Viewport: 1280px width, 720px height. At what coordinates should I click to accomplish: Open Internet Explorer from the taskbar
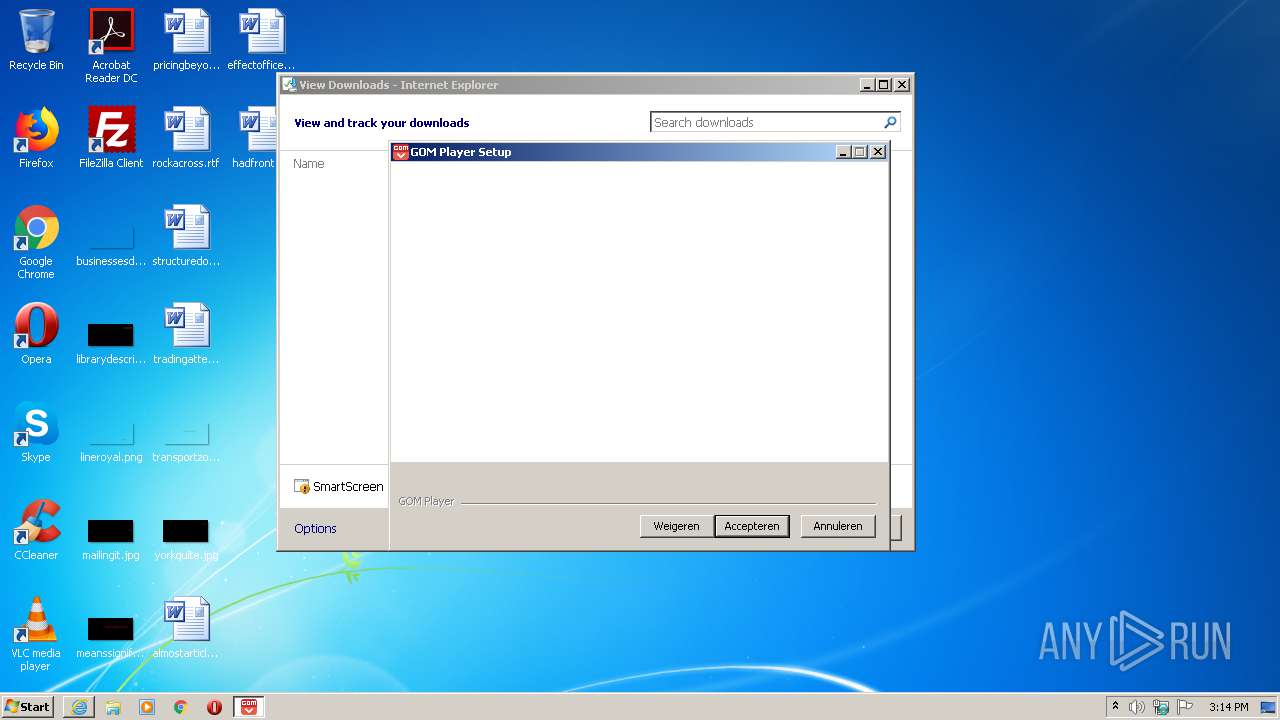[x=79, y=707]
